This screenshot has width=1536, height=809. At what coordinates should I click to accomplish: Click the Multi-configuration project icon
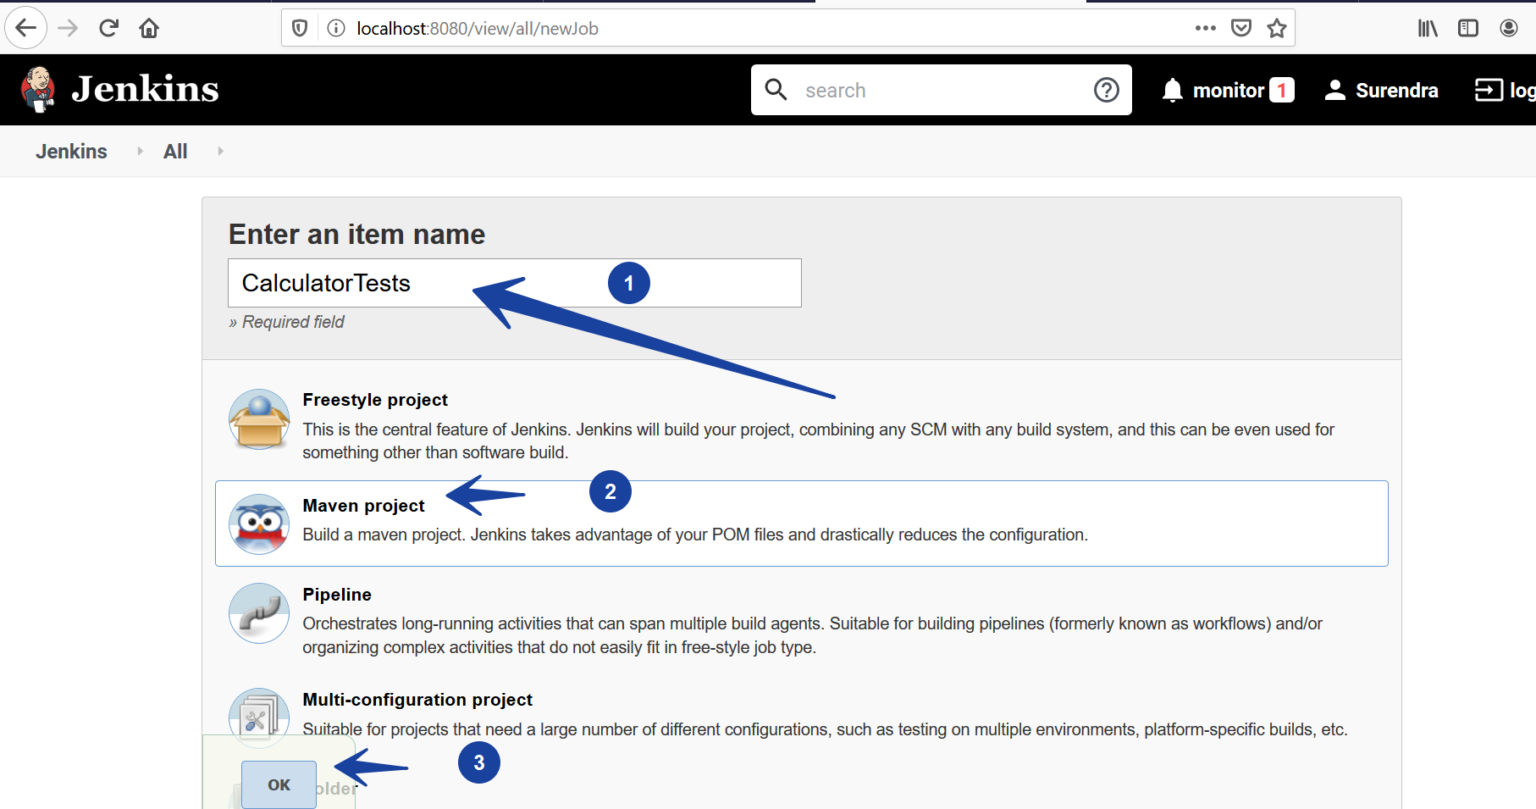[258, 717]
